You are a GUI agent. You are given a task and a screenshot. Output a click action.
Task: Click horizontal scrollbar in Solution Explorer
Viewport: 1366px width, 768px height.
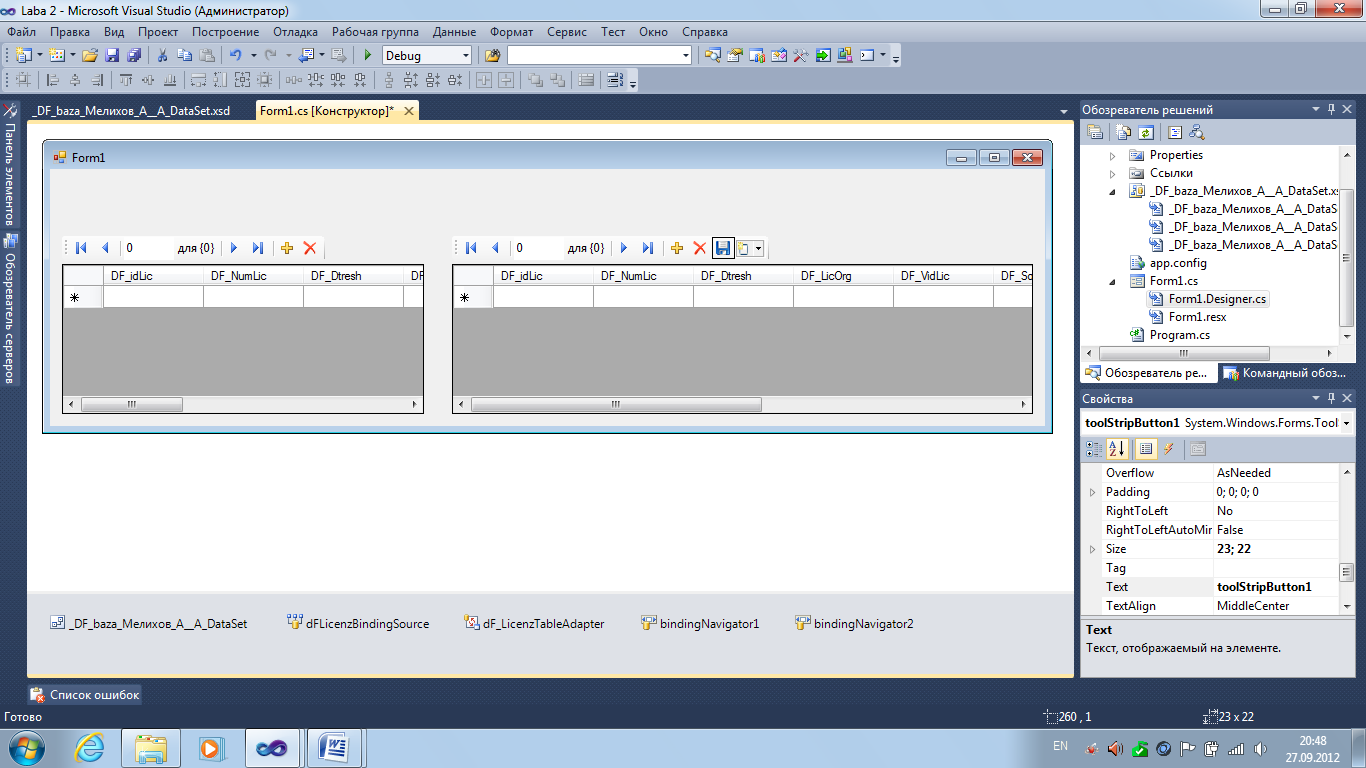[x=1210, y=353]
